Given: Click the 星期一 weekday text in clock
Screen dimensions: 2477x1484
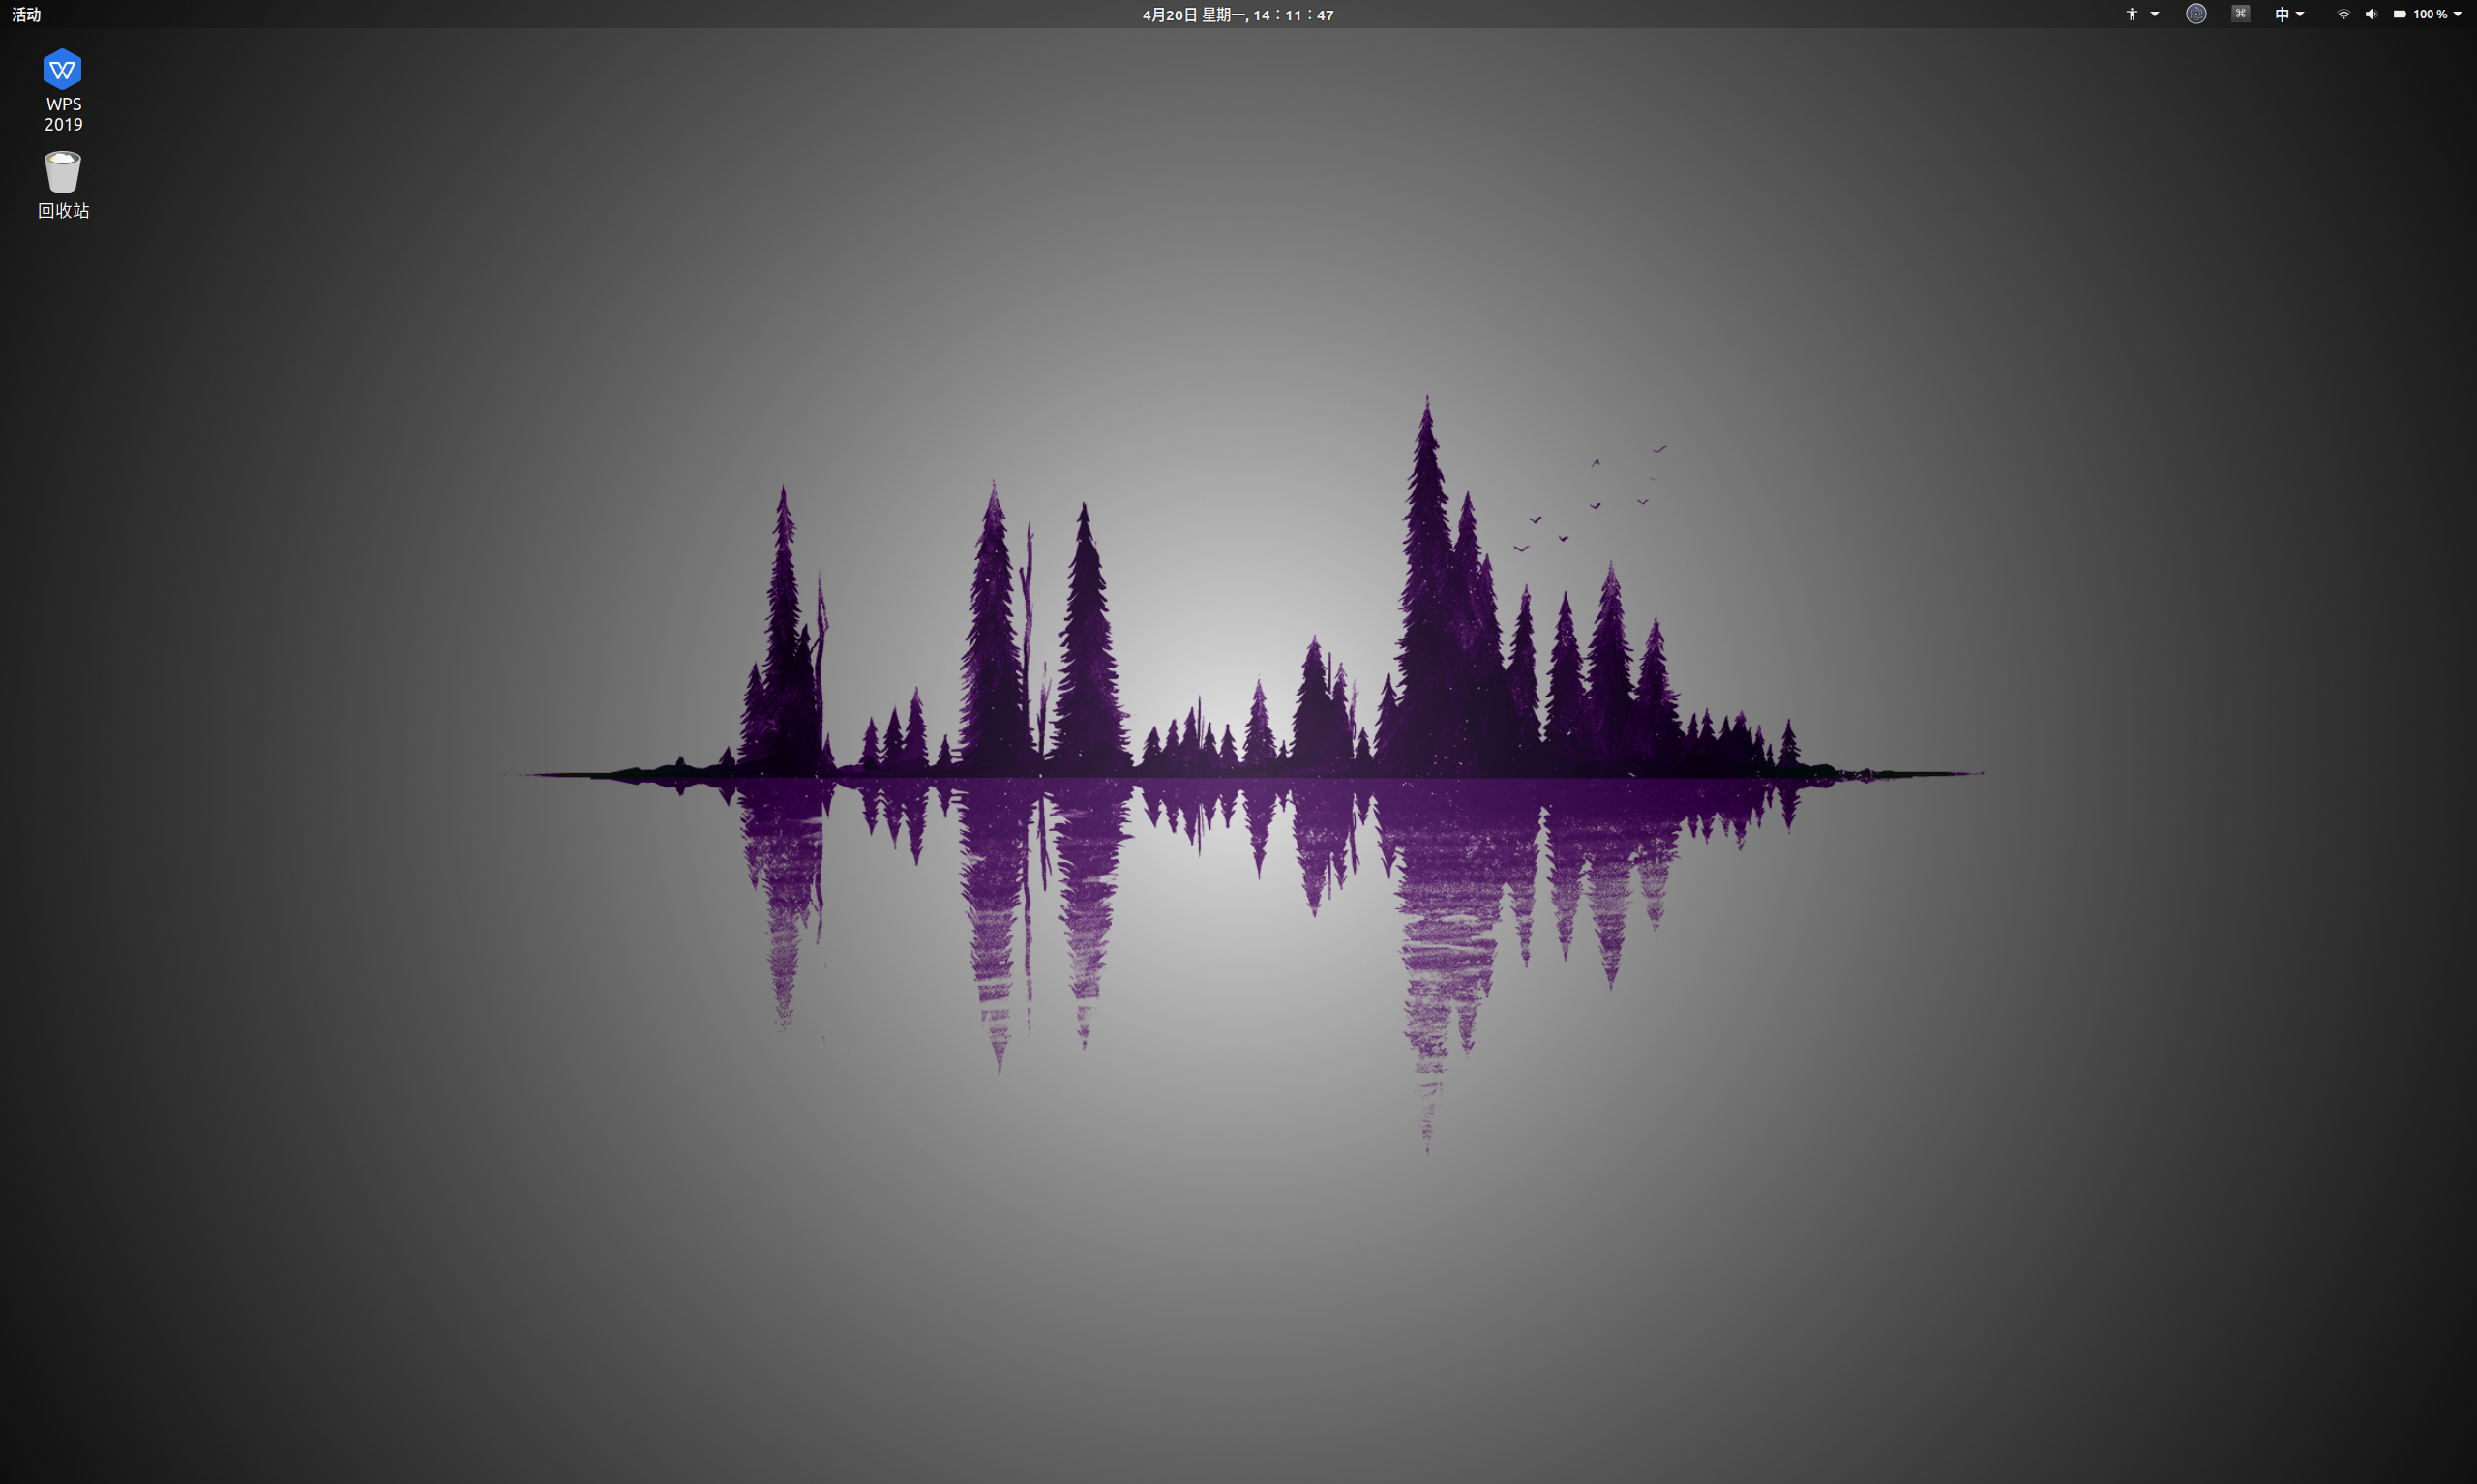Looking at the screenshot, I should 1223,14.
